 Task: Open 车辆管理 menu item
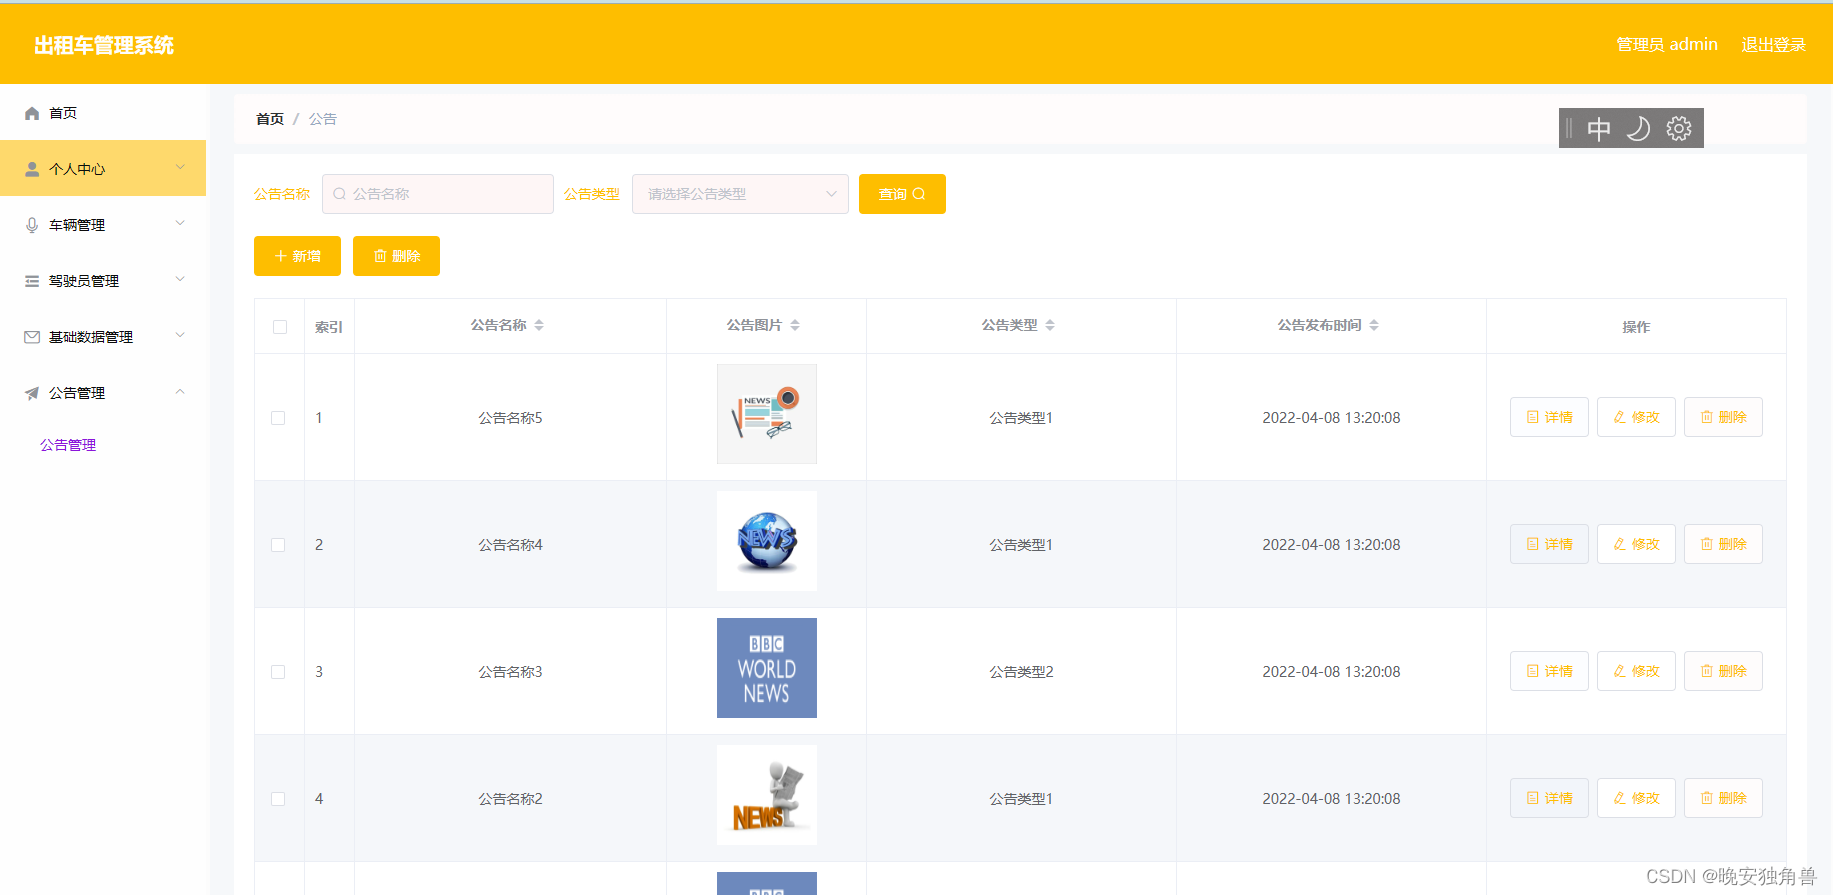pos(103,225)
